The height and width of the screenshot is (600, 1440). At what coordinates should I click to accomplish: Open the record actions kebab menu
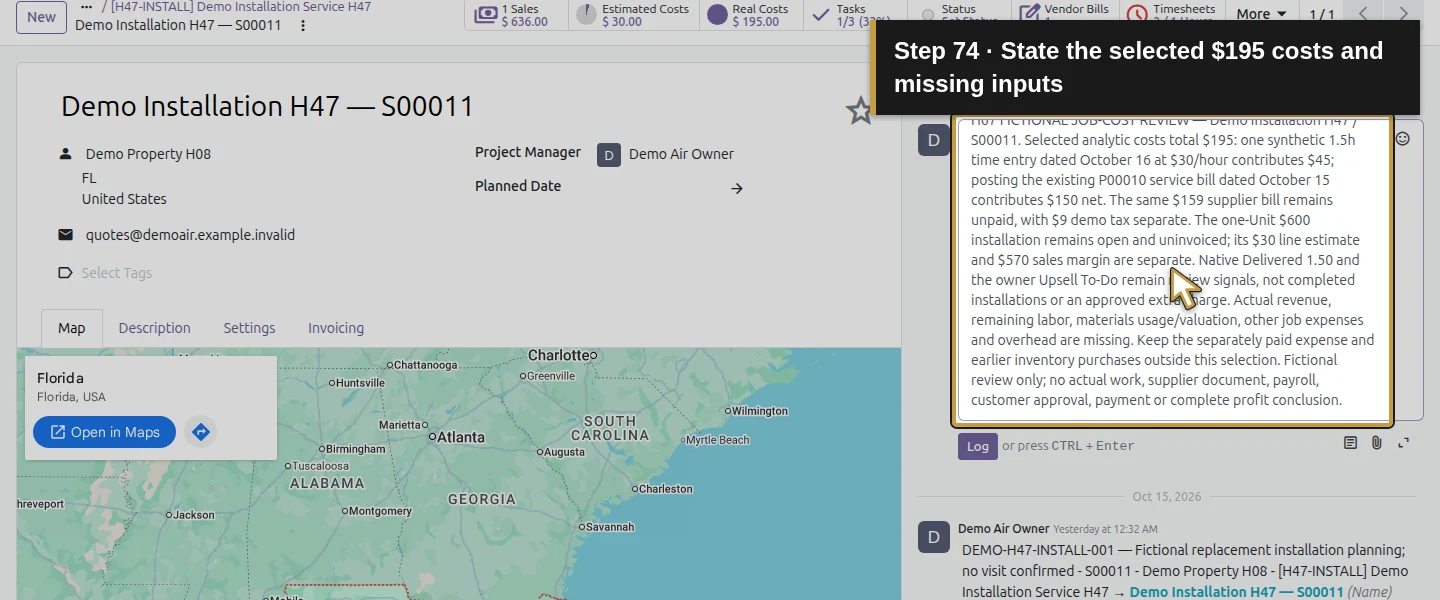304,25
